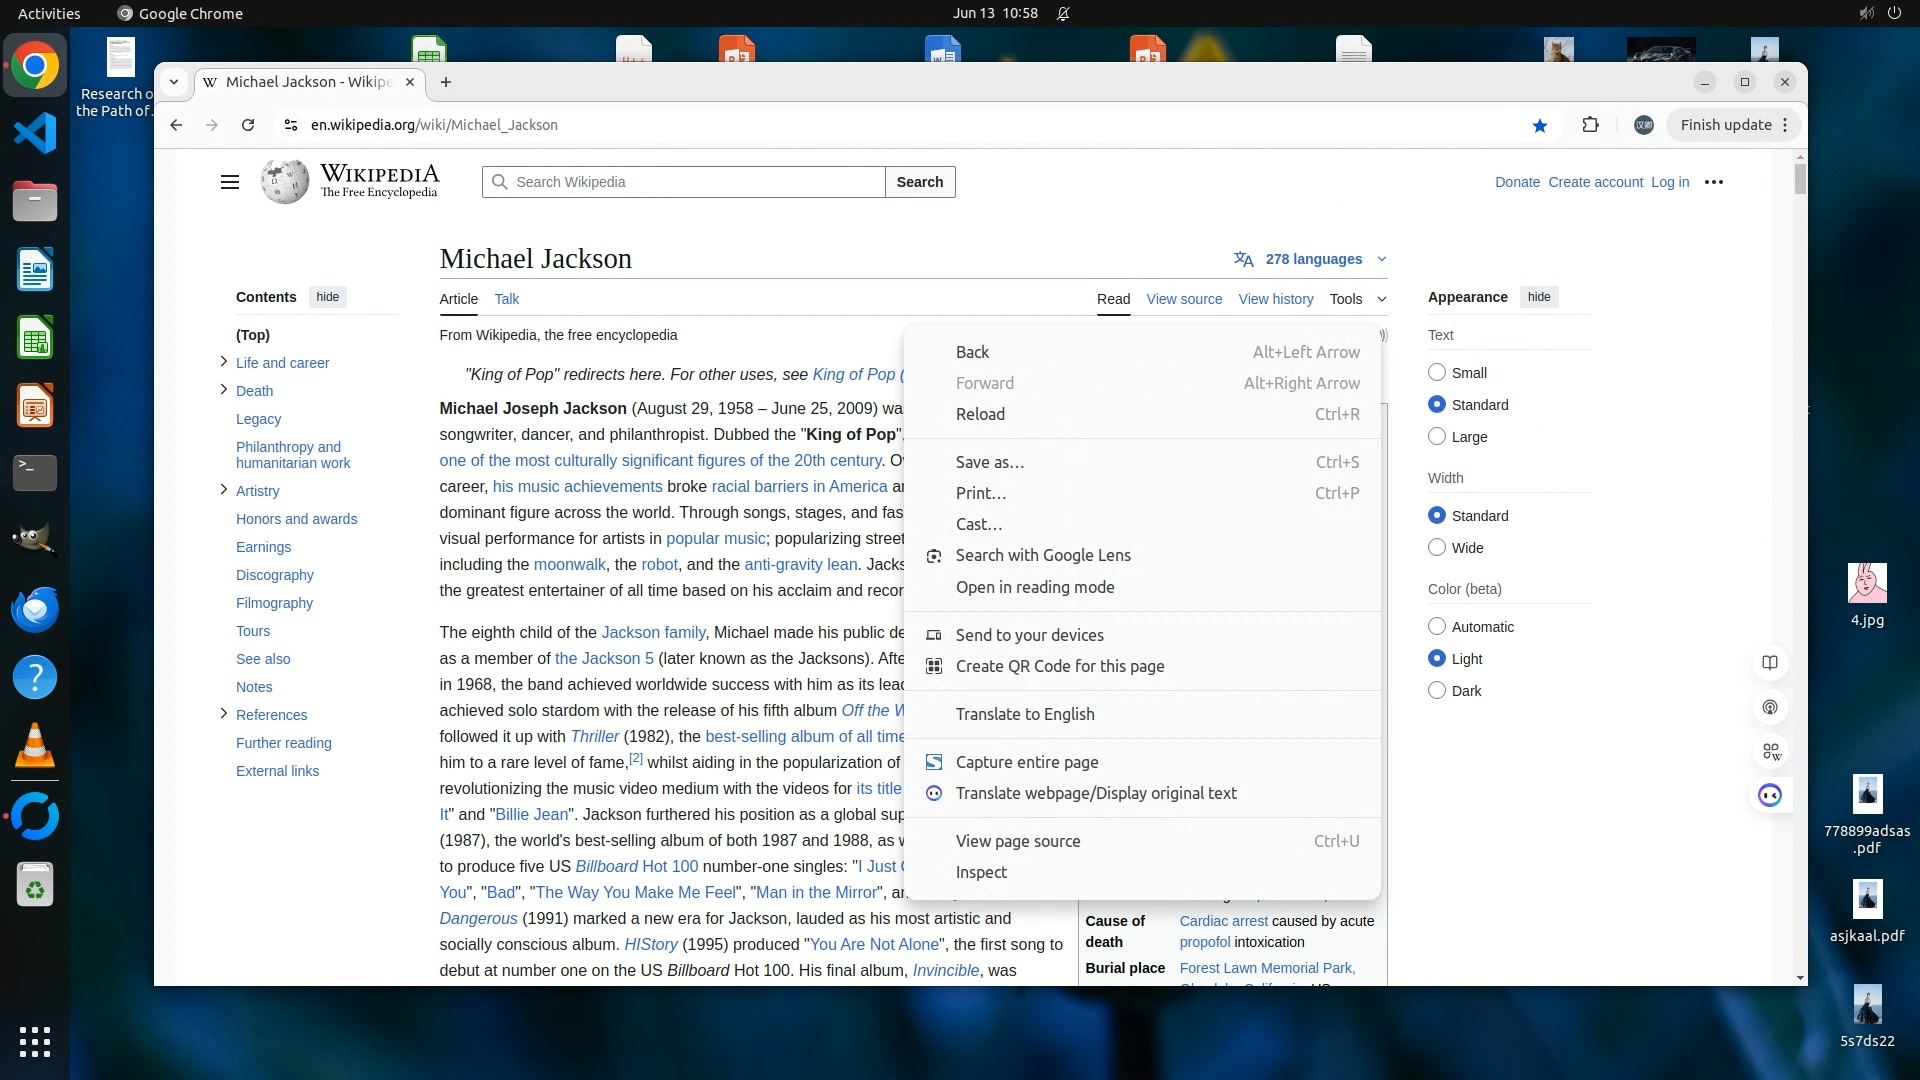The height and width of the screenshot is (1080, 1920).
Task: Open the 278 languages dropdown
Action: click(x=1312, y=259)
